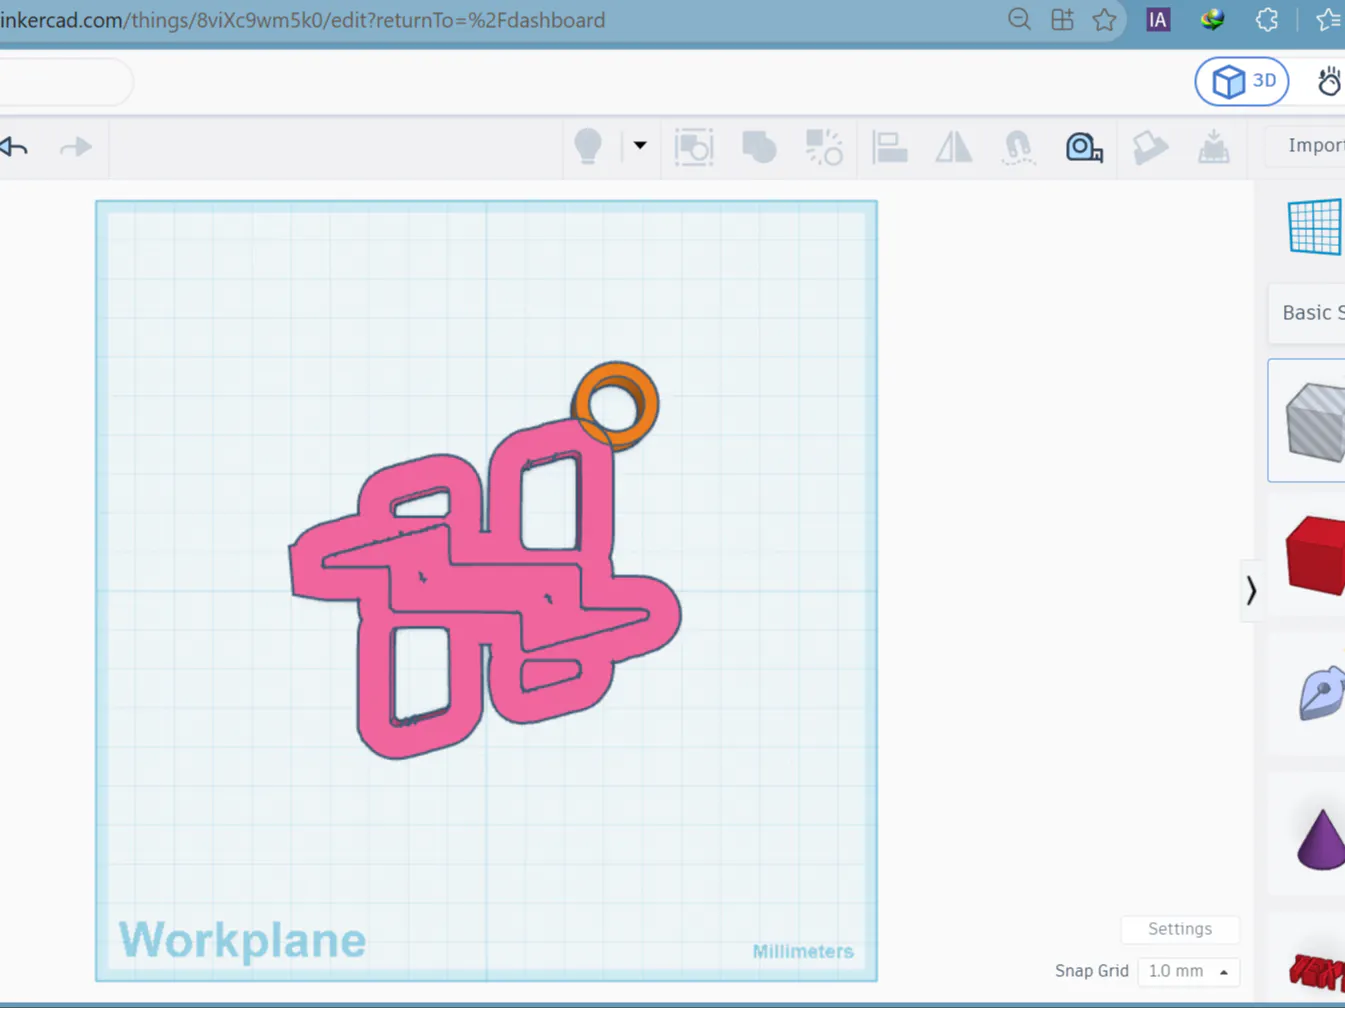The width and height of the screenshot is (1345, 1009).
Task: Undo the last action
Action: pyautogui.click(x=14, y=147)
